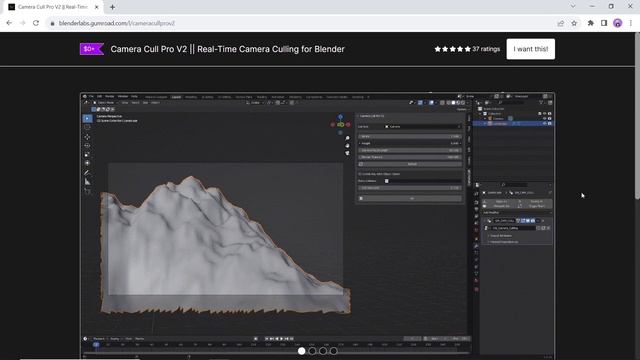The height and width of the screenshot is (360, 640).
Task: Toggle eye visibility for Landscape row
Action: [544, 123]
